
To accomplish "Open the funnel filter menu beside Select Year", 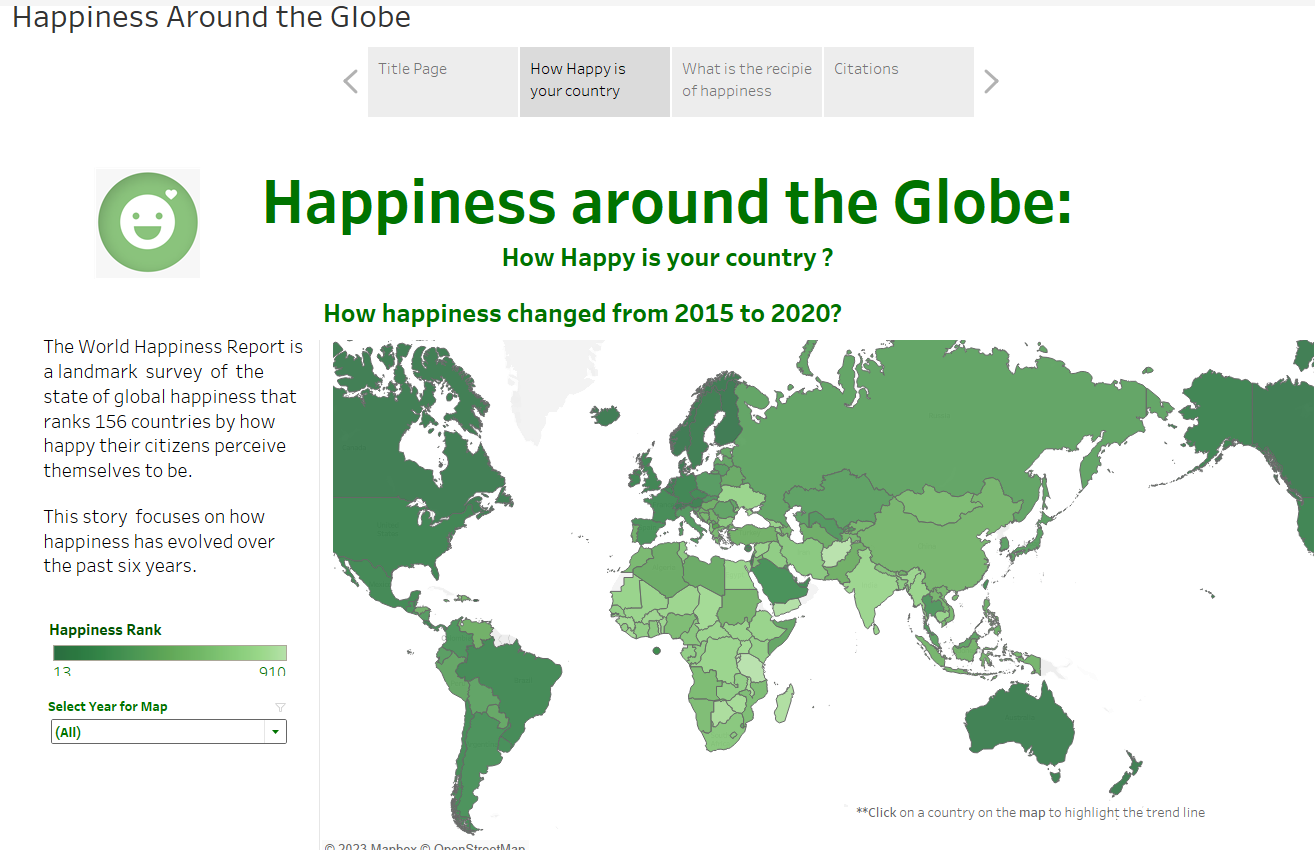I will (x=280, y=706).
